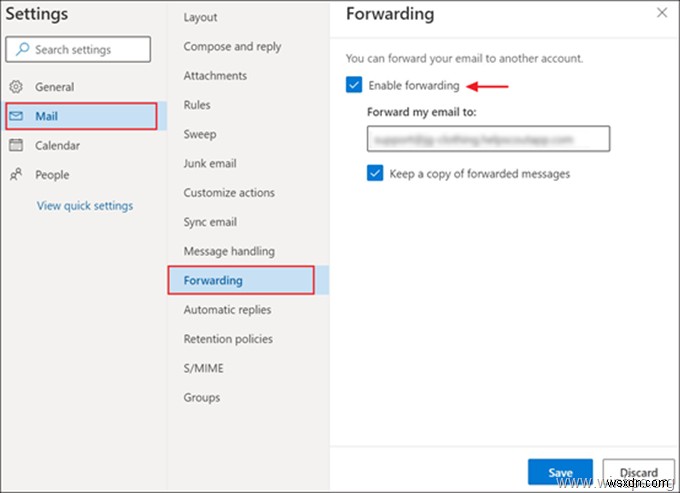
Task: Click the Save button
Action: 560,473
